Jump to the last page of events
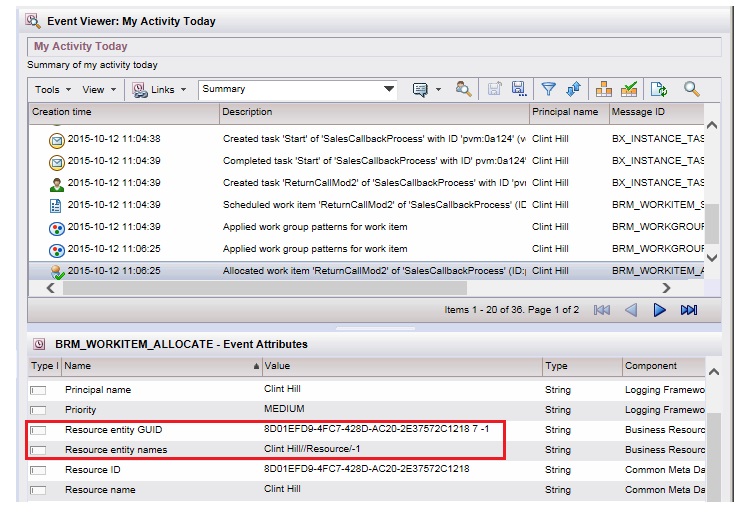This screenshot has width=748, height=517. pyautogui.click(x=689, y=310)
